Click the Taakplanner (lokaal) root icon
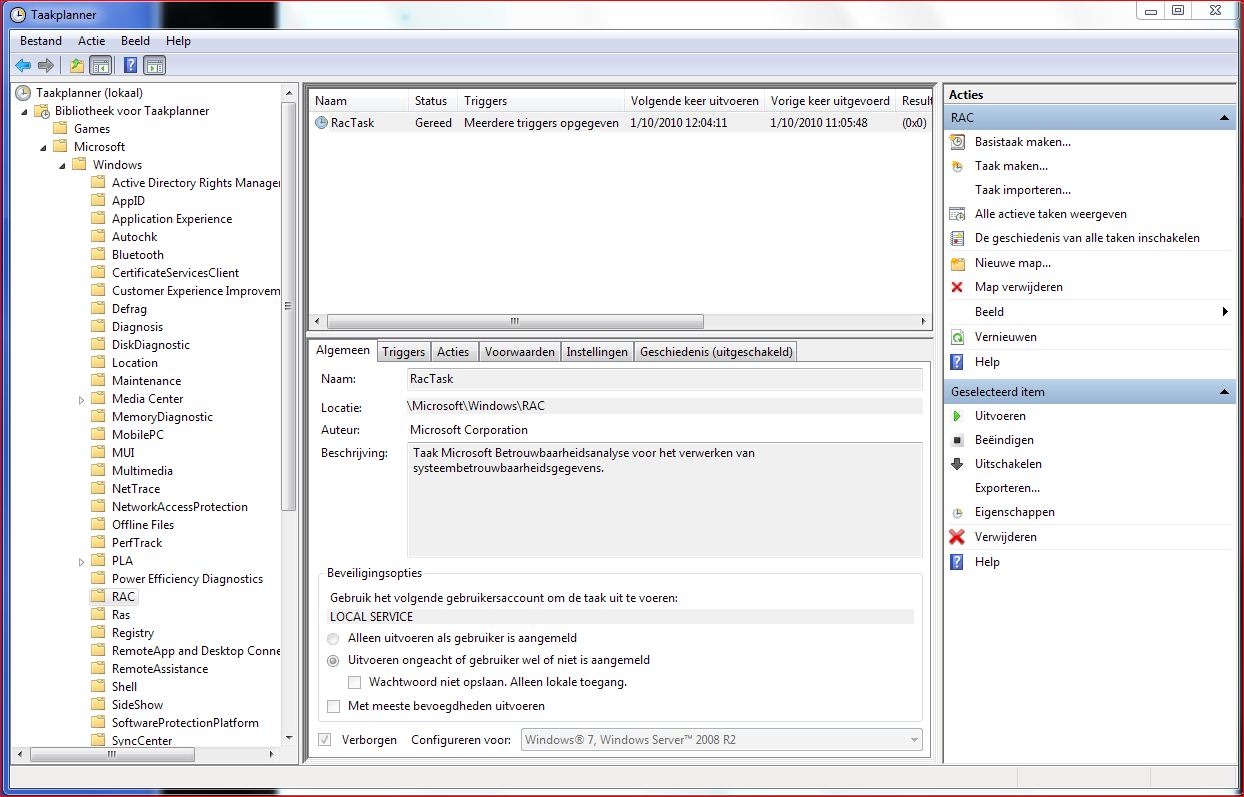 [x=23, y=93]
